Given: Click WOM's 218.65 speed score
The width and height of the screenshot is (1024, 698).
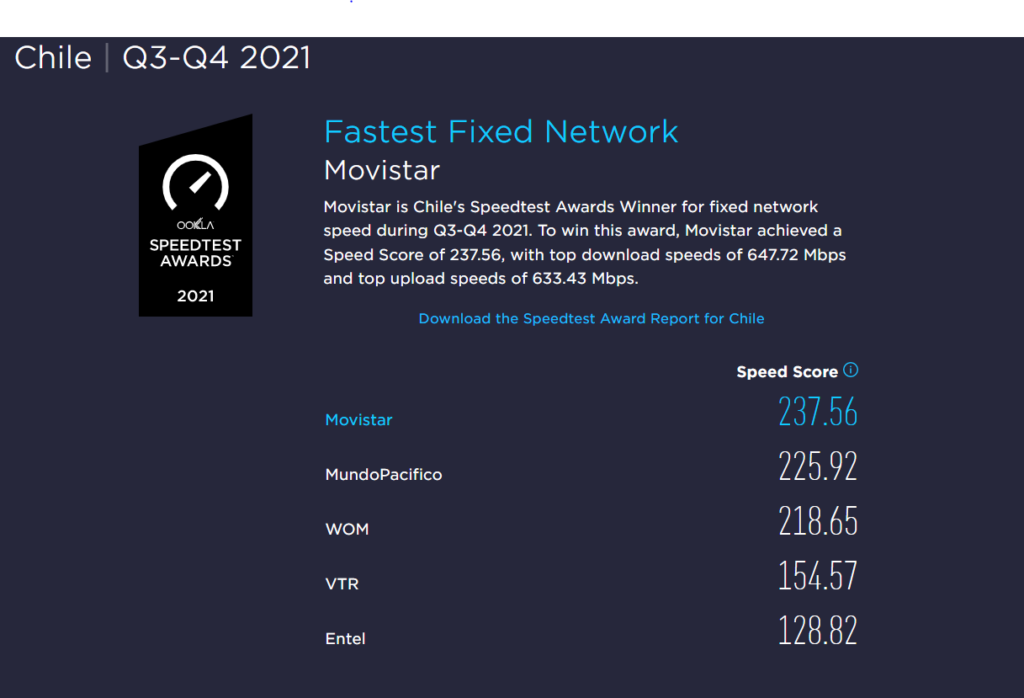Looking at the screenshot, I should point(818,522).
